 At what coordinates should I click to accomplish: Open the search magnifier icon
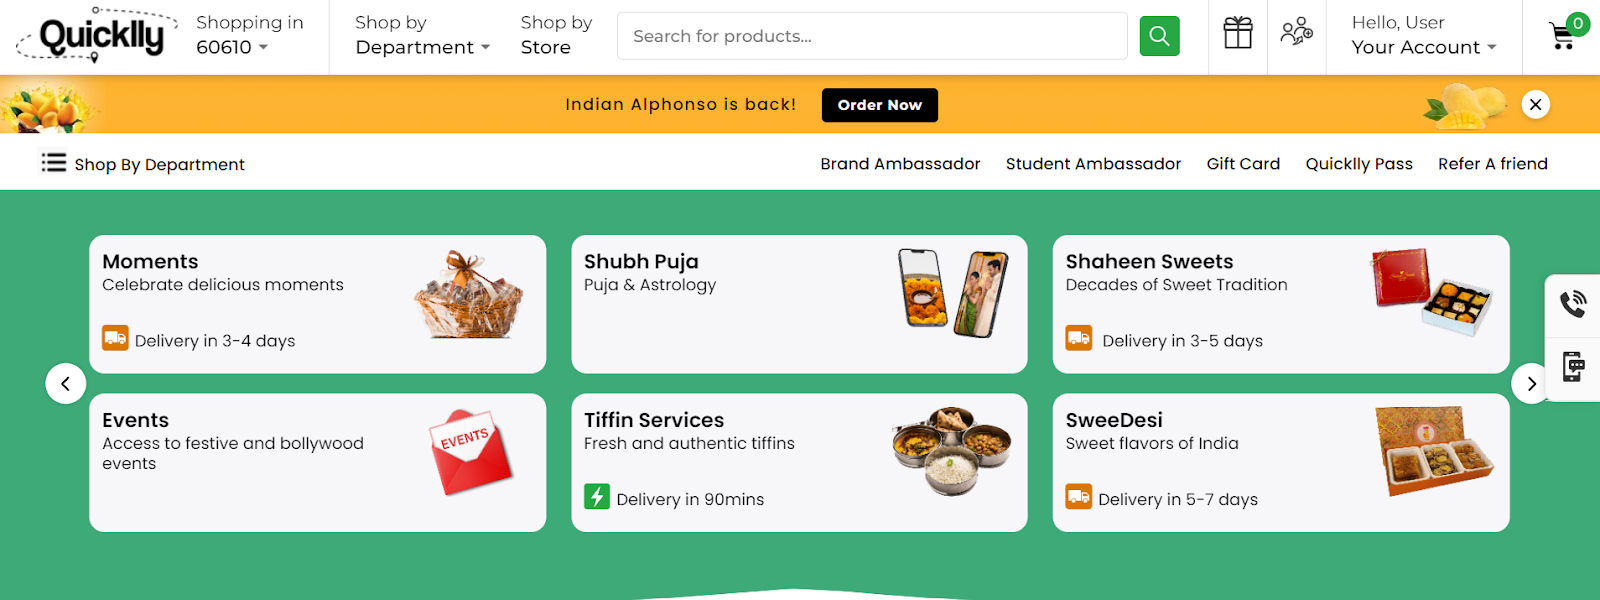pos(1158,35)
